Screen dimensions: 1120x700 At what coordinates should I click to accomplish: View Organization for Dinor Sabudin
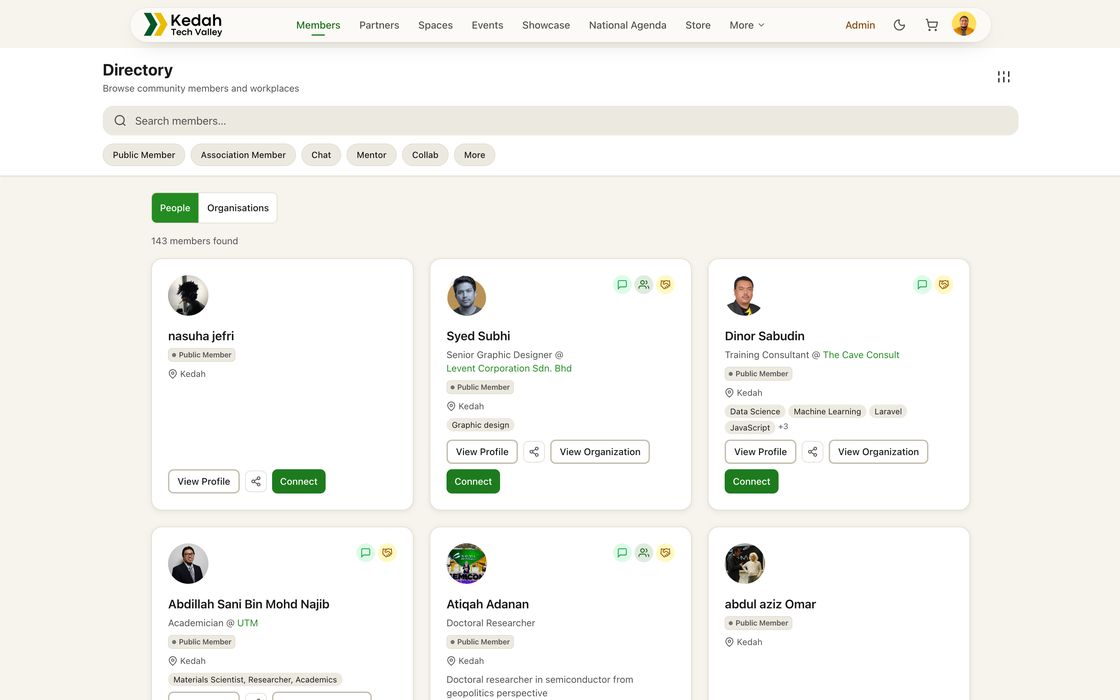pos(878,451)
